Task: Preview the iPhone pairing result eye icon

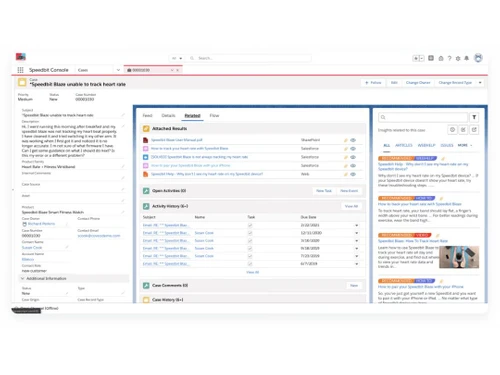Action: pyautogui.click(x=353, y=166)
